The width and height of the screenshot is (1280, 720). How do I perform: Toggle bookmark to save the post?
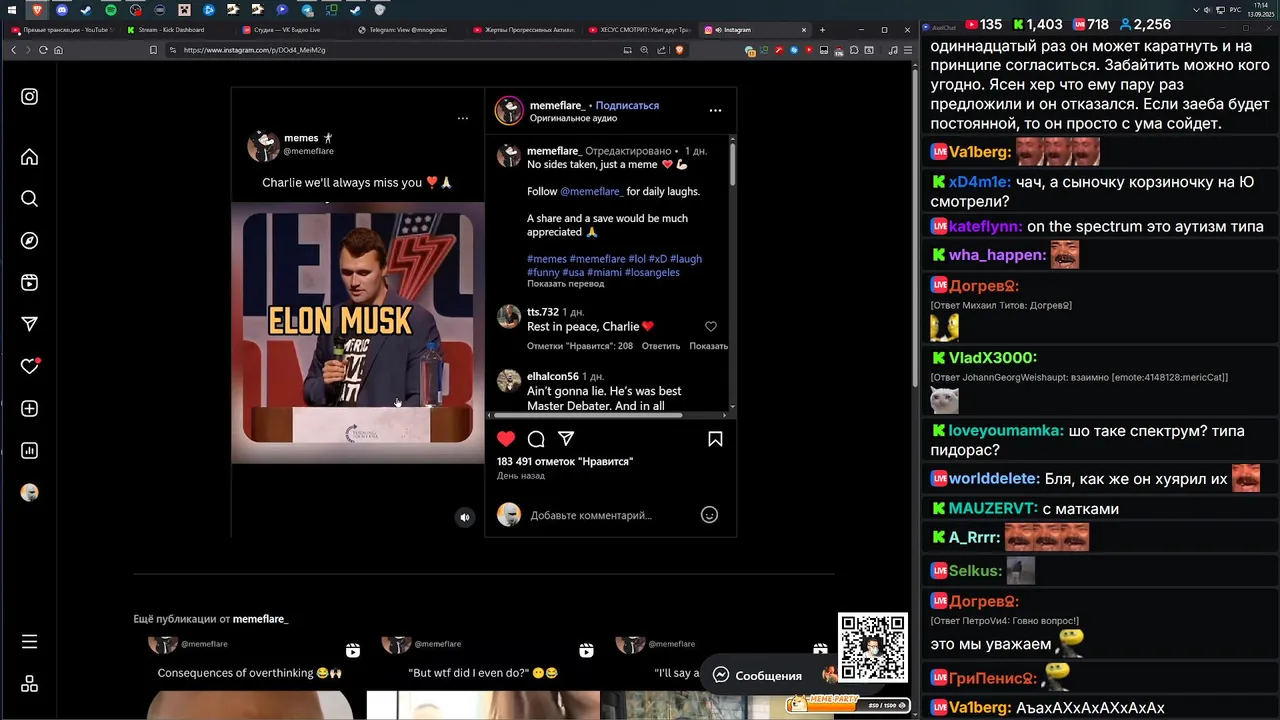pos(716,439)
